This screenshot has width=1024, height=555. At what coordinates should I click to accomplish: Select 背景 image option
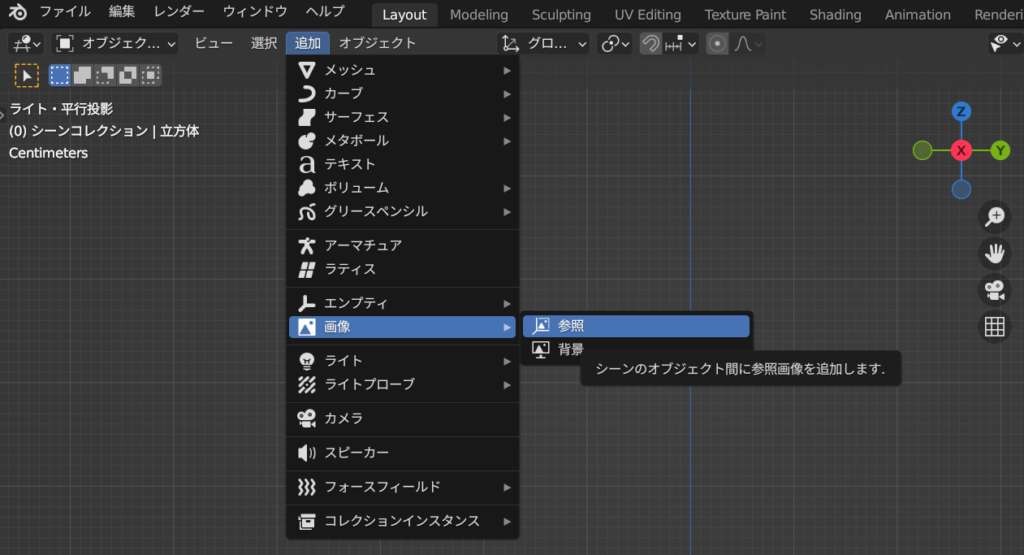coord(570,349)
